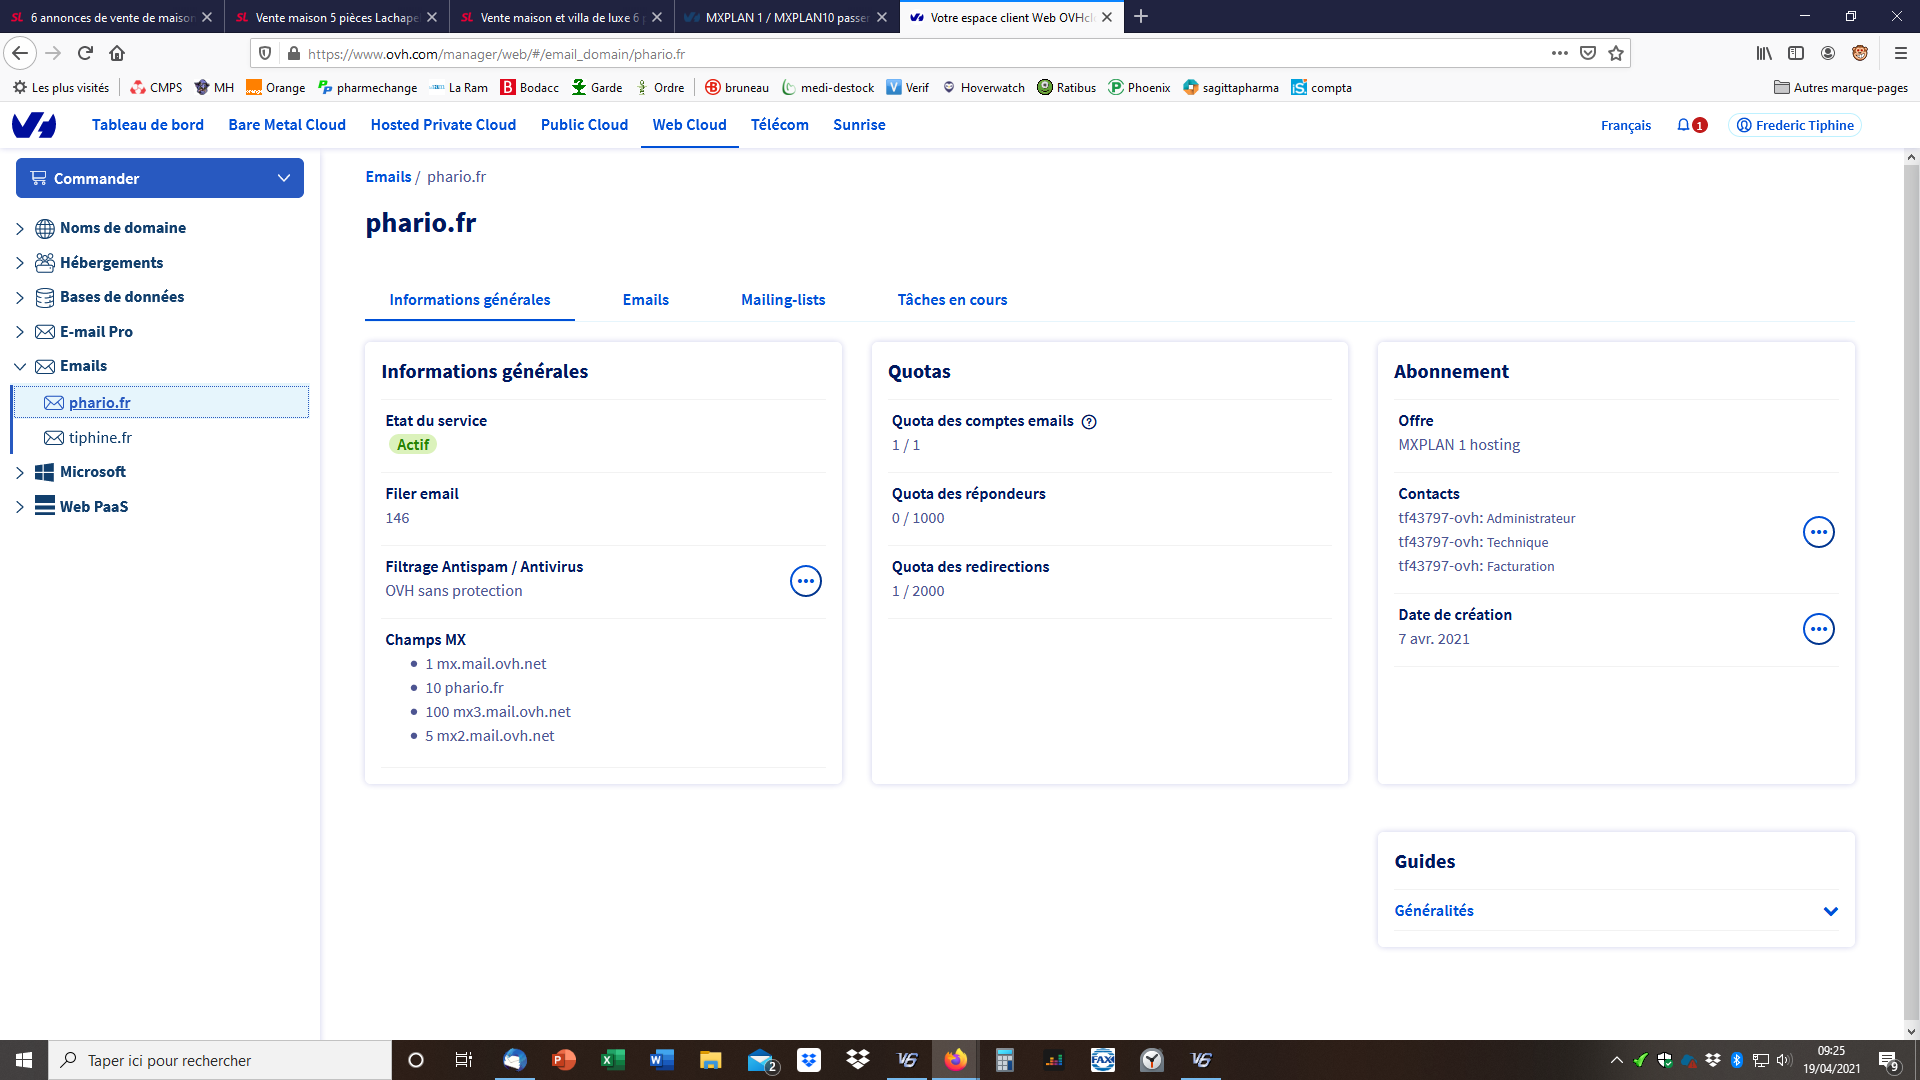
Task: Click the OVH logo icon
Action: (x=34, y=125)
